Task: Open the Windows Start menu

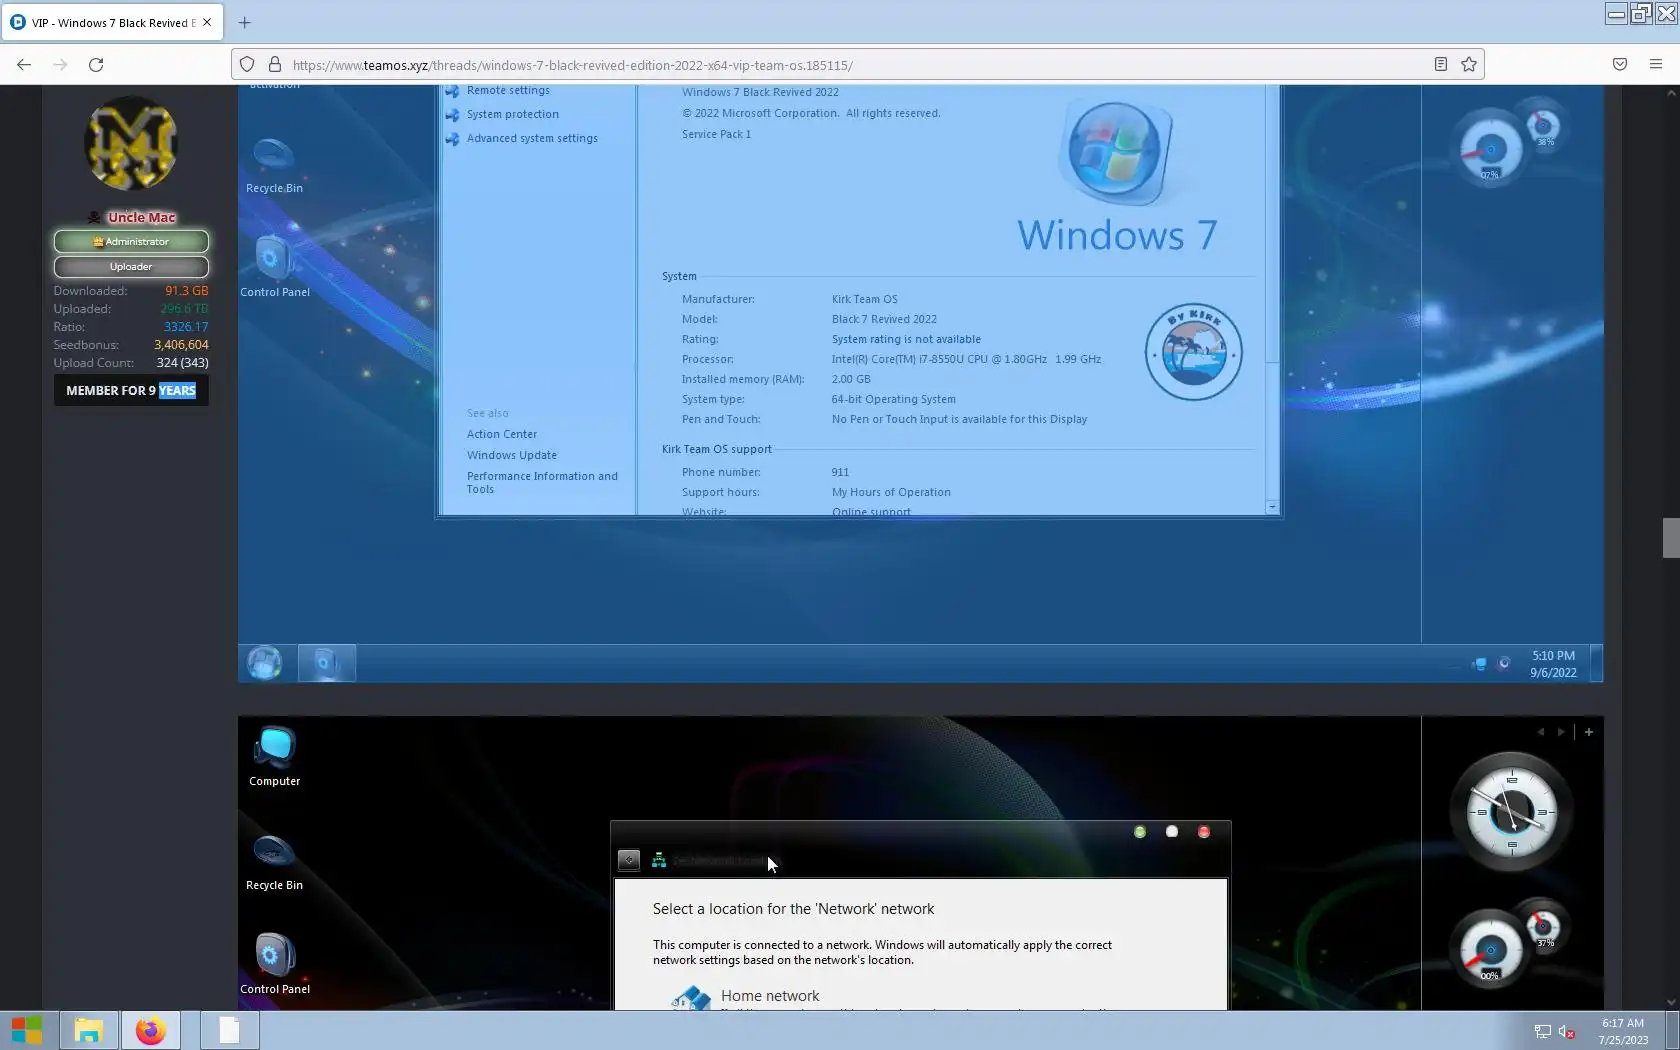Action: [x=27, y=1030]
